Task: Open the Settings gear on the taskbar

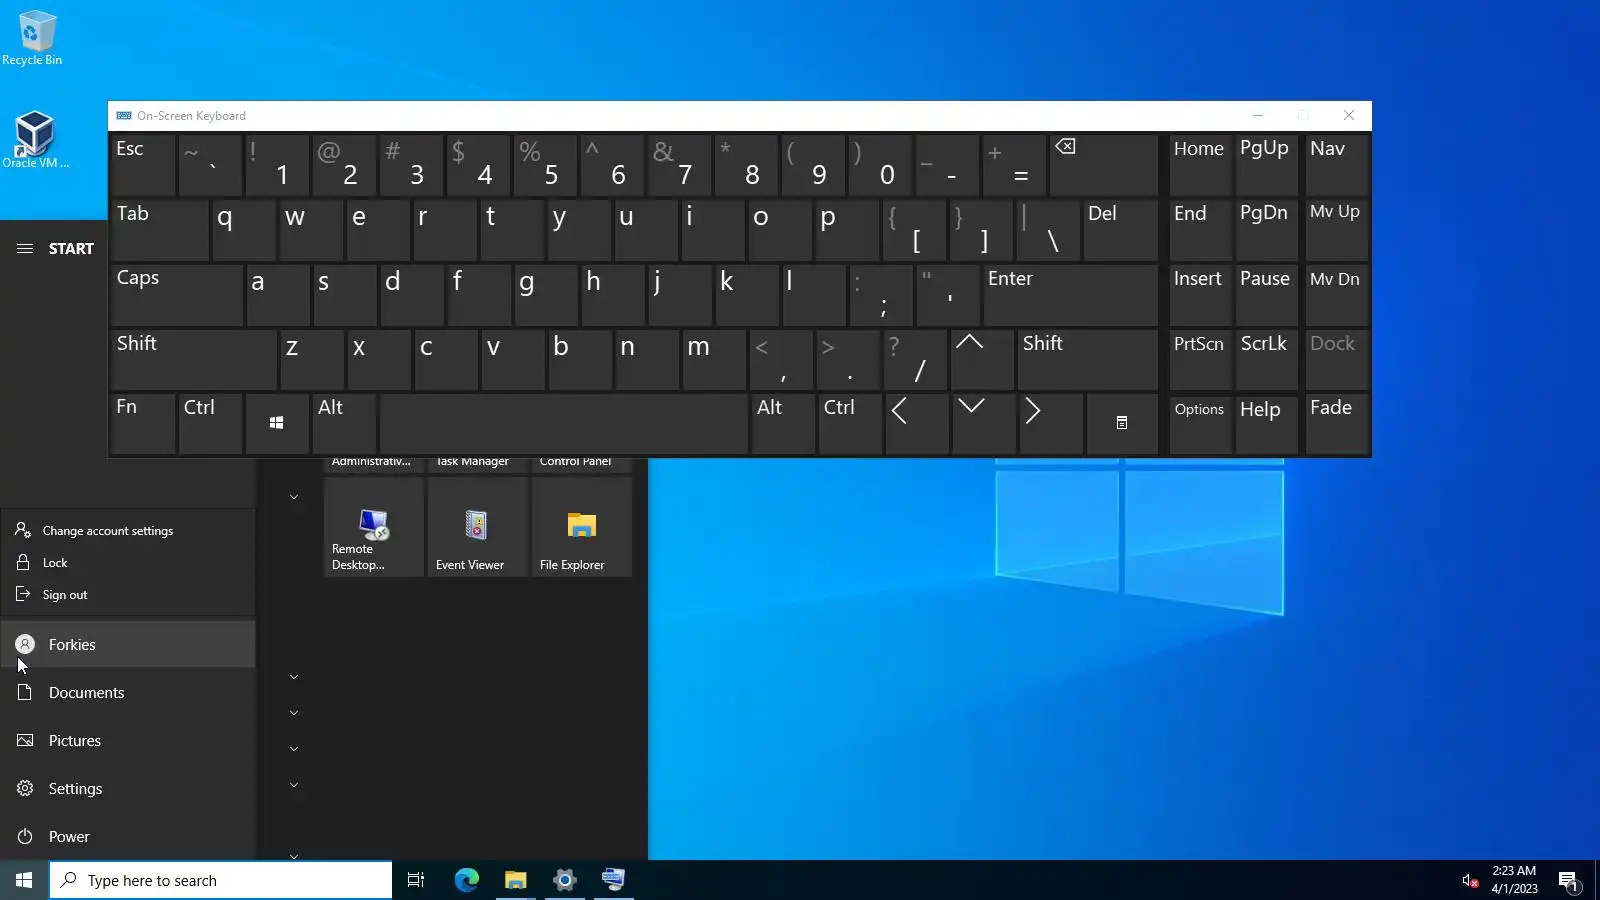Action: (x=565, y=880)
